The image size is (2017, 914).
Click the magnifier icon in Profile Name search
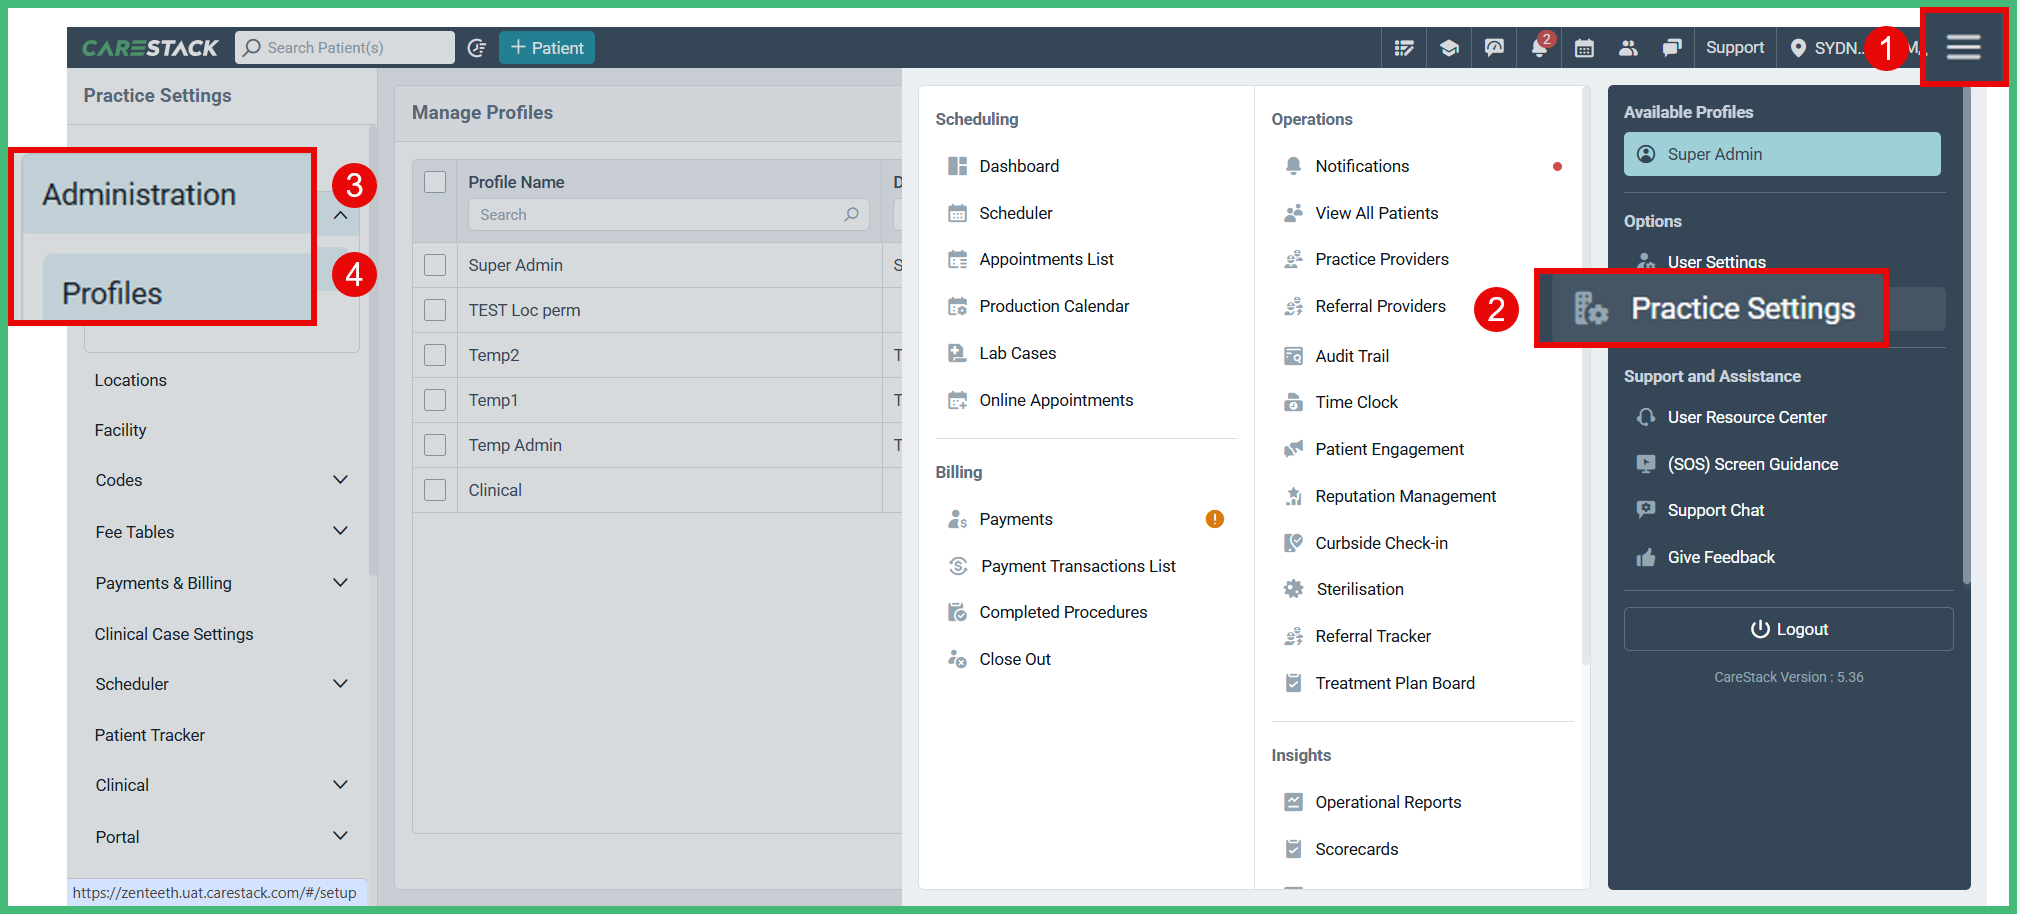click(851, 214)
